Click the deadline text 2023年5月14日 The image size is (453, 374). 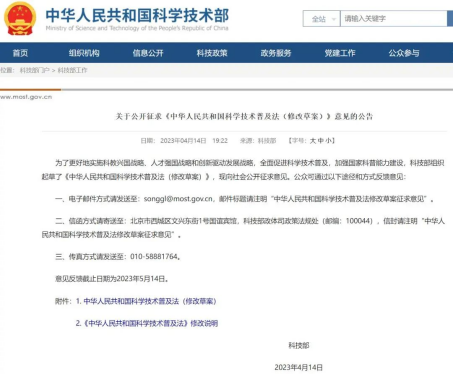tap(140, 279)
